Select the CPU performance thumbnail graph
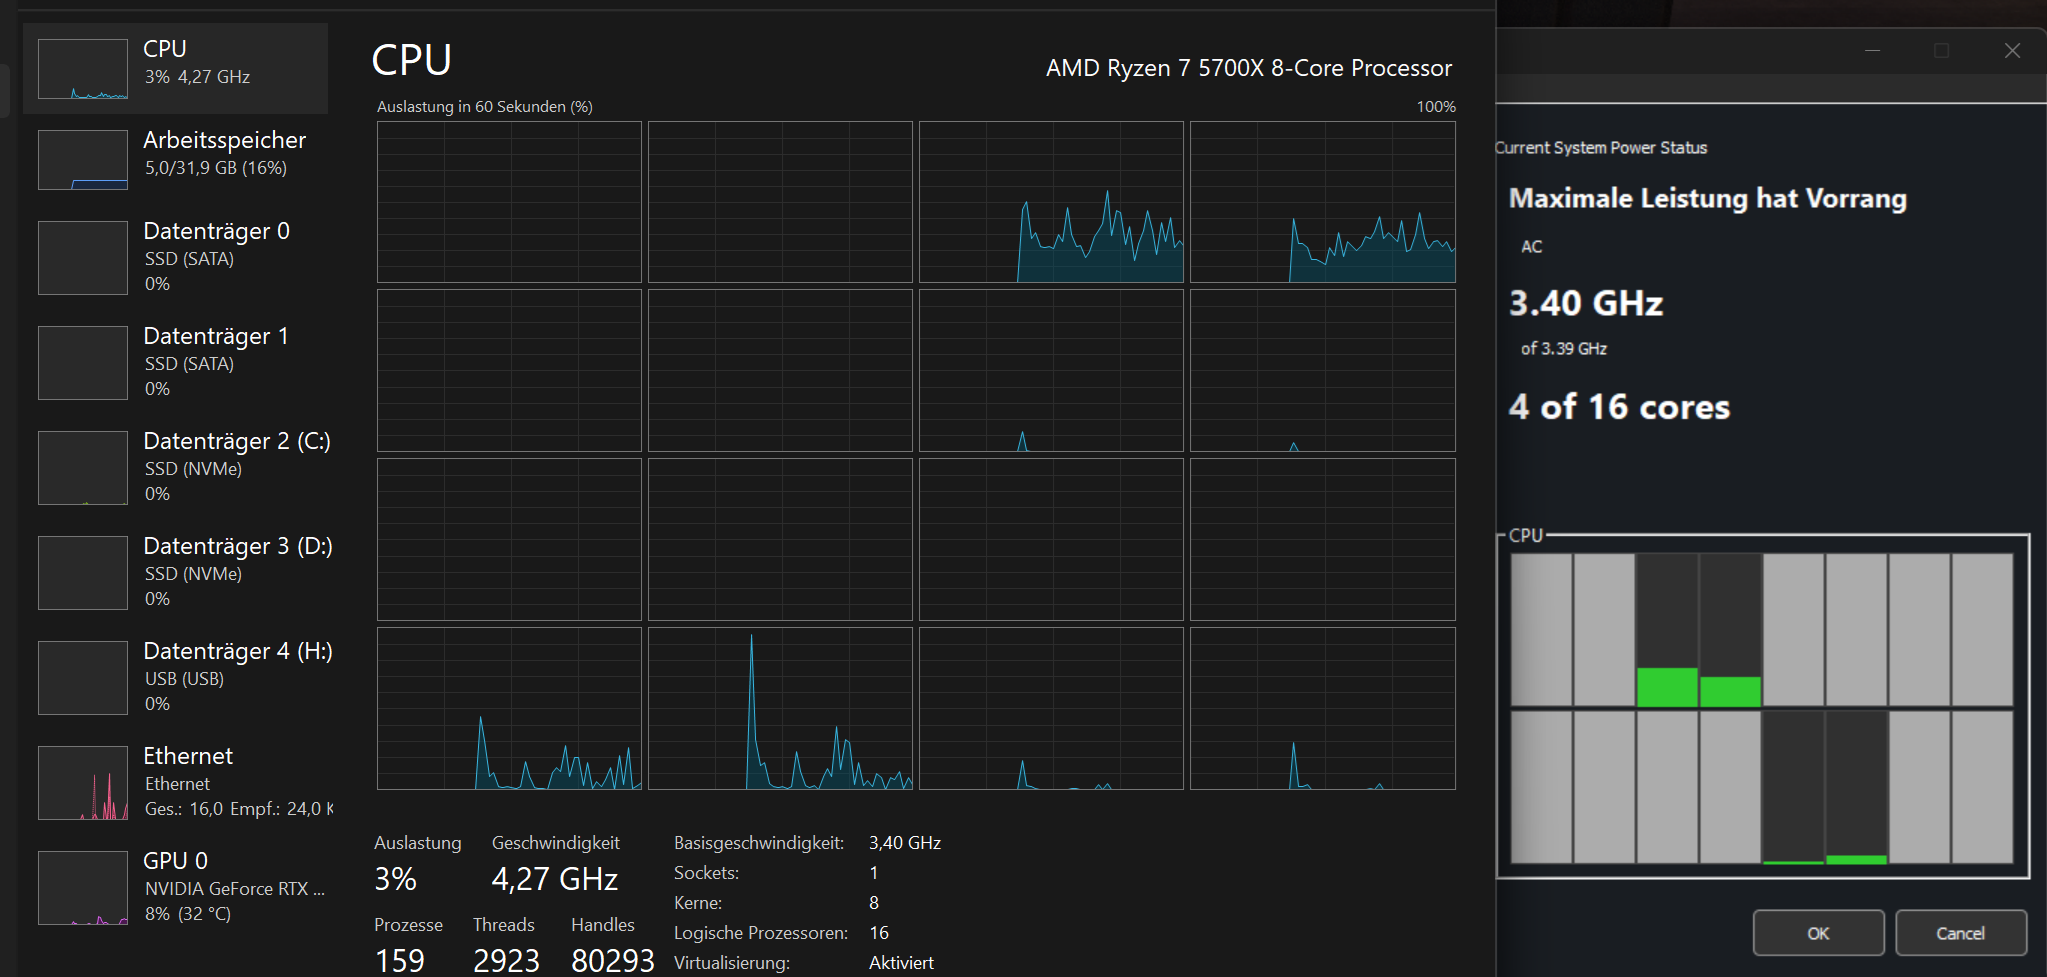Image resolution: width=2047 pixels, height=977 pixels. coord(83,69)
